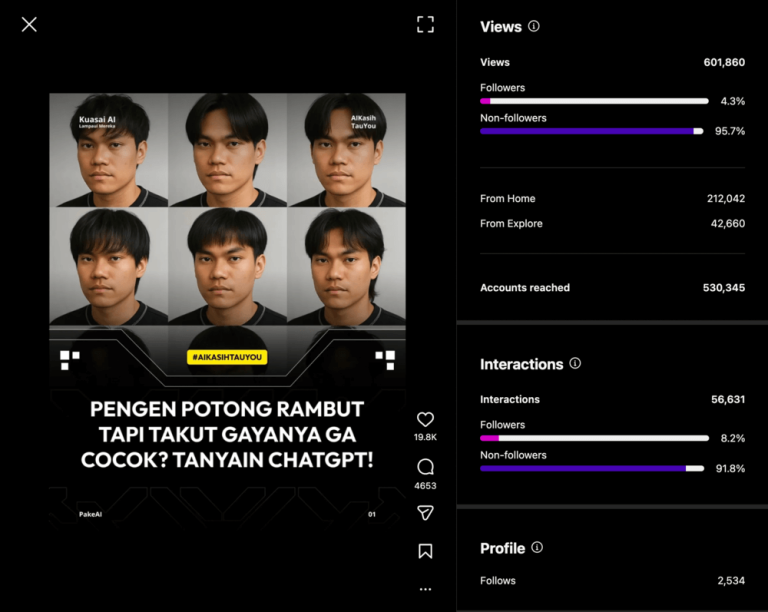Close the post insights view
This screenshot has width=768, height=612.
point(29,24)
